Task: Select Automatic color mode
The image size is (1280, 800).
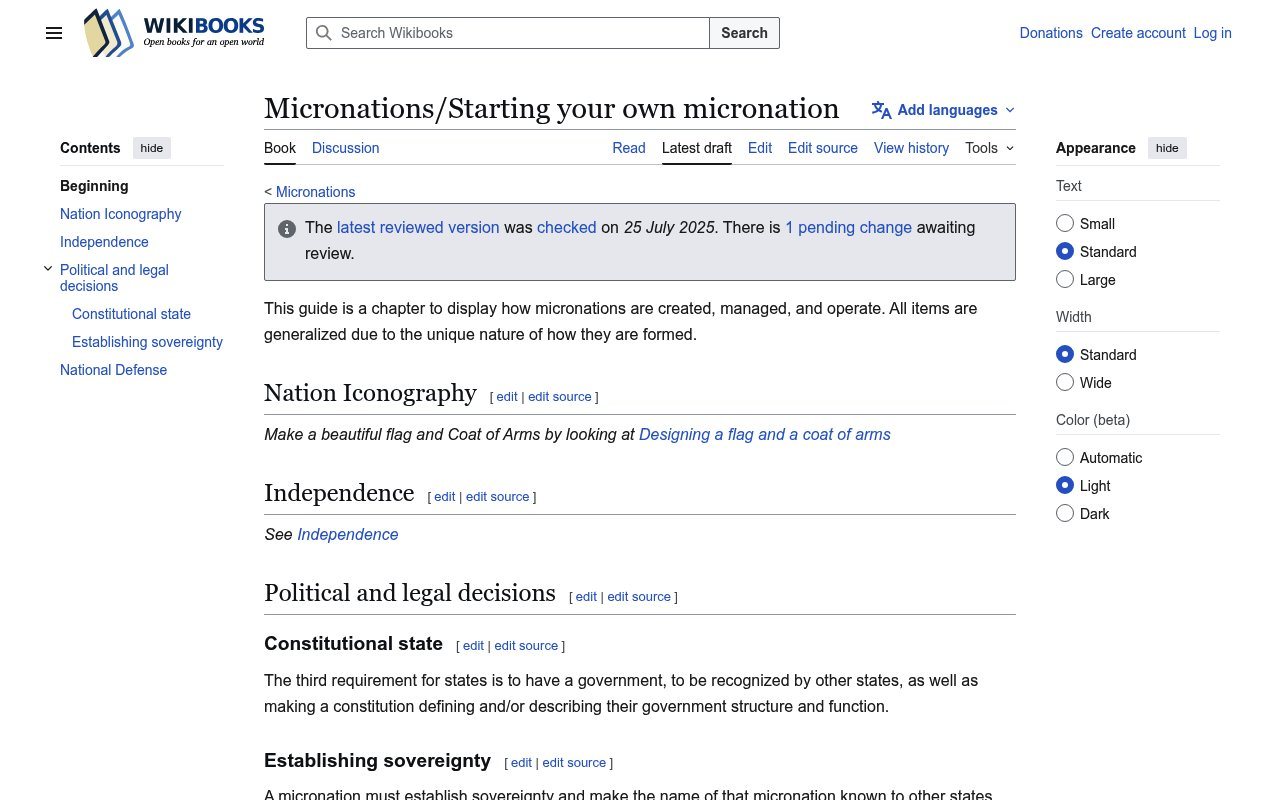Action: point(1065,458)
